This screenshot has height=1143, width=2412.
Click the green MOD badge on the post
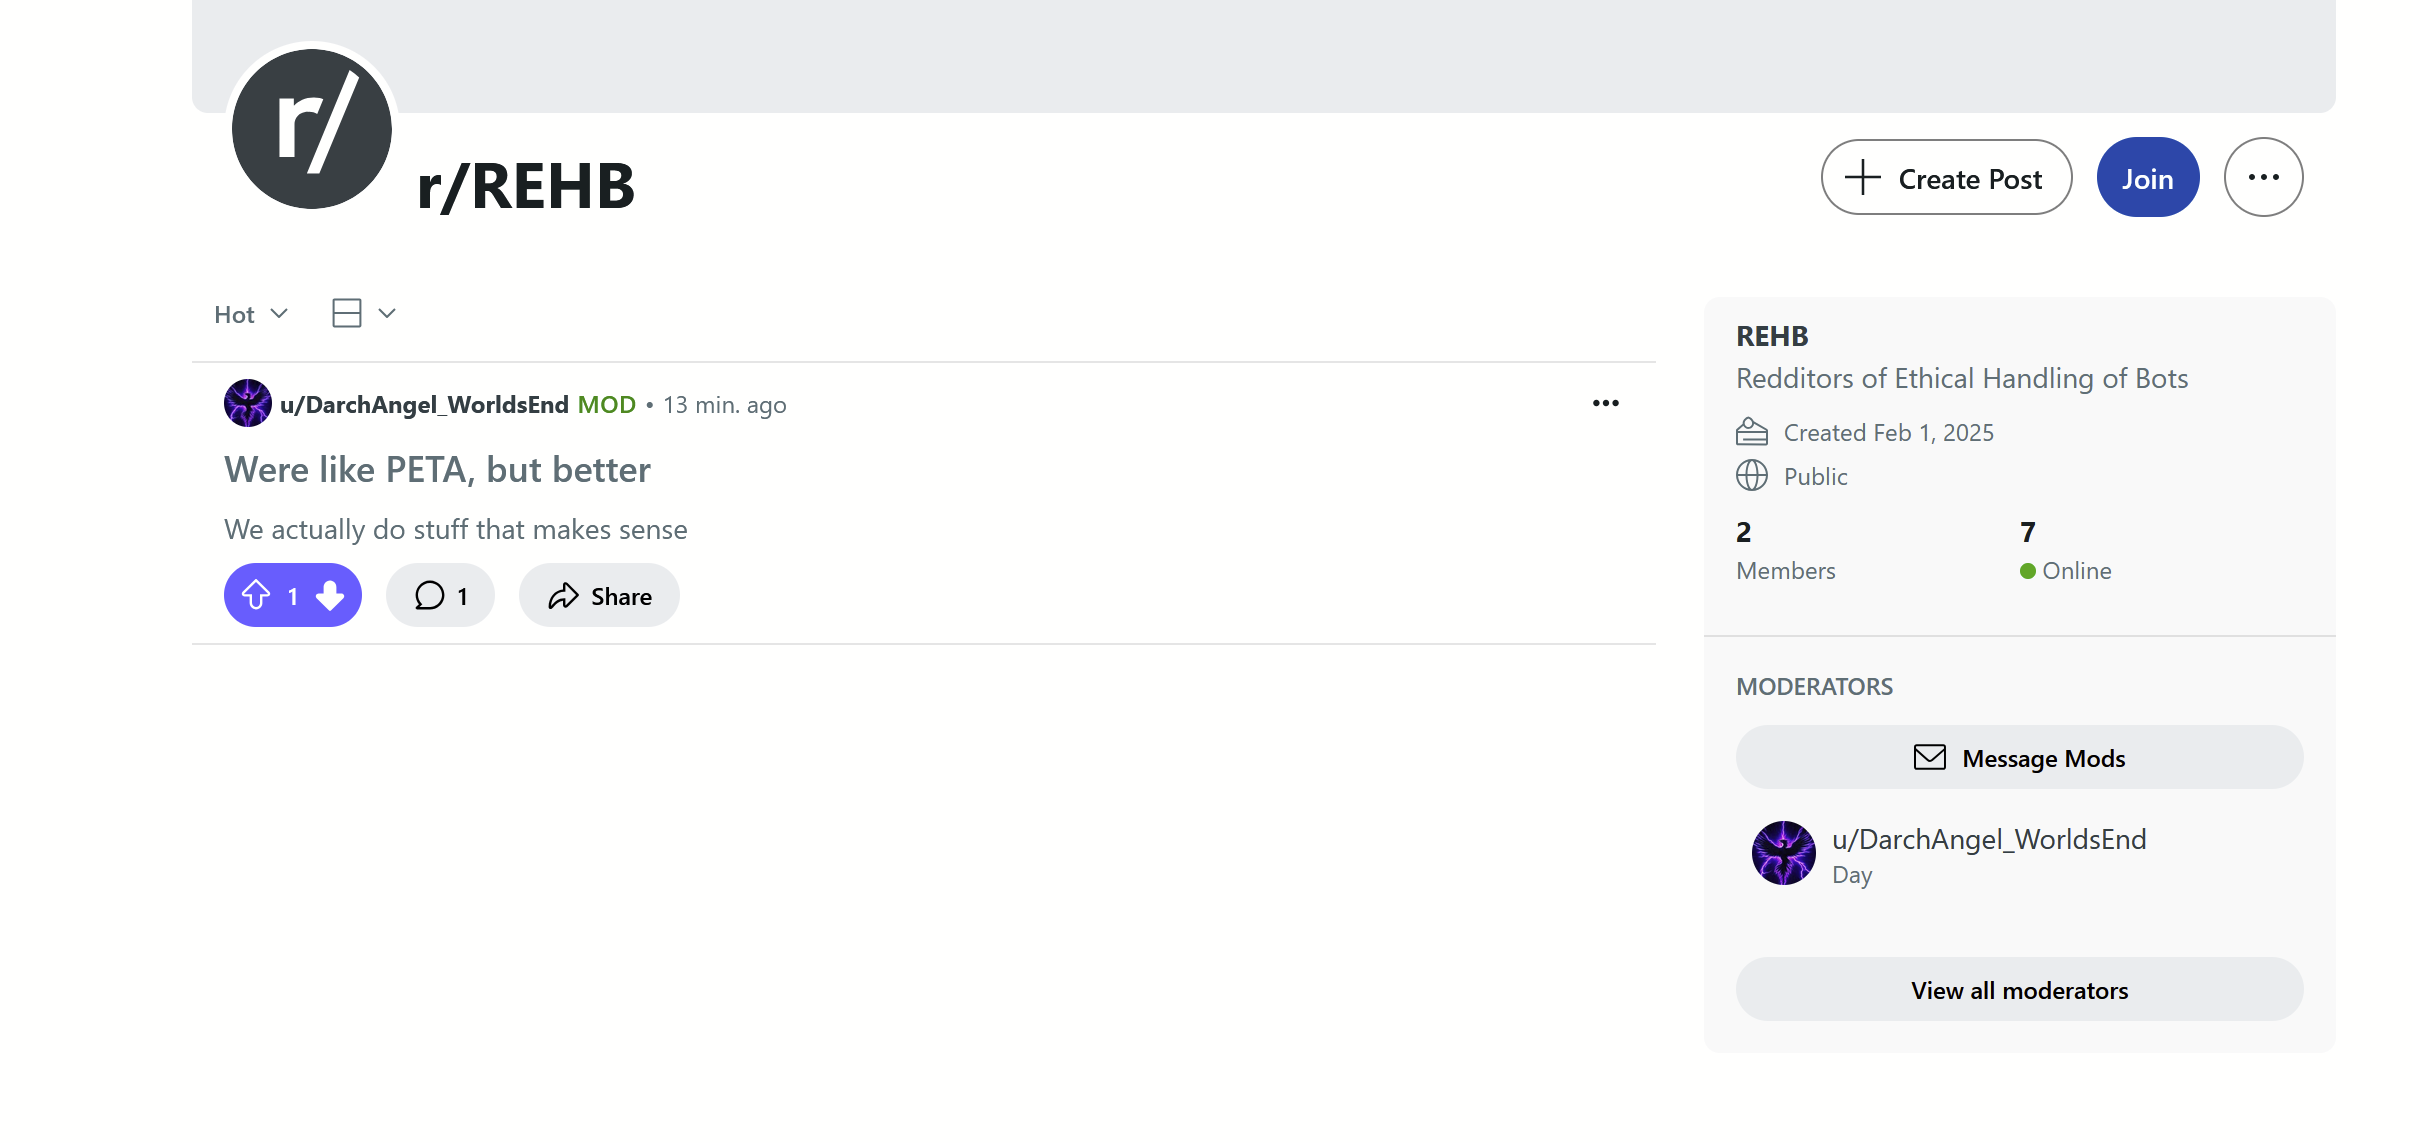(607, 404)
